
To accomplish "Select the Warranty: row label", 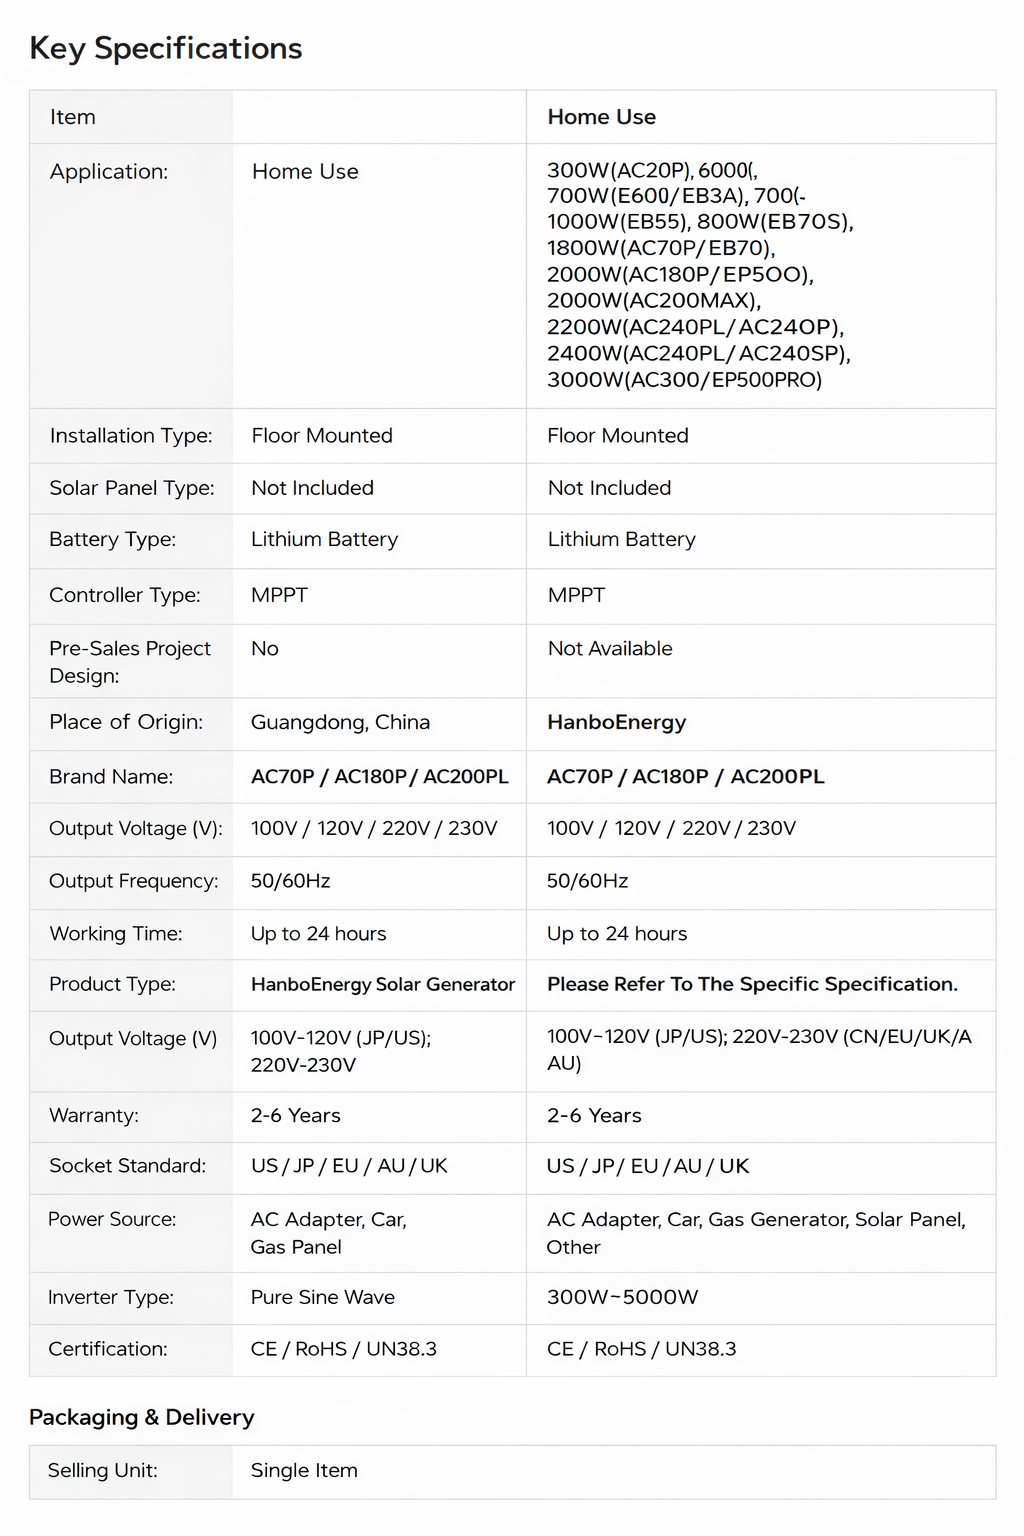I will point(94,1115).
